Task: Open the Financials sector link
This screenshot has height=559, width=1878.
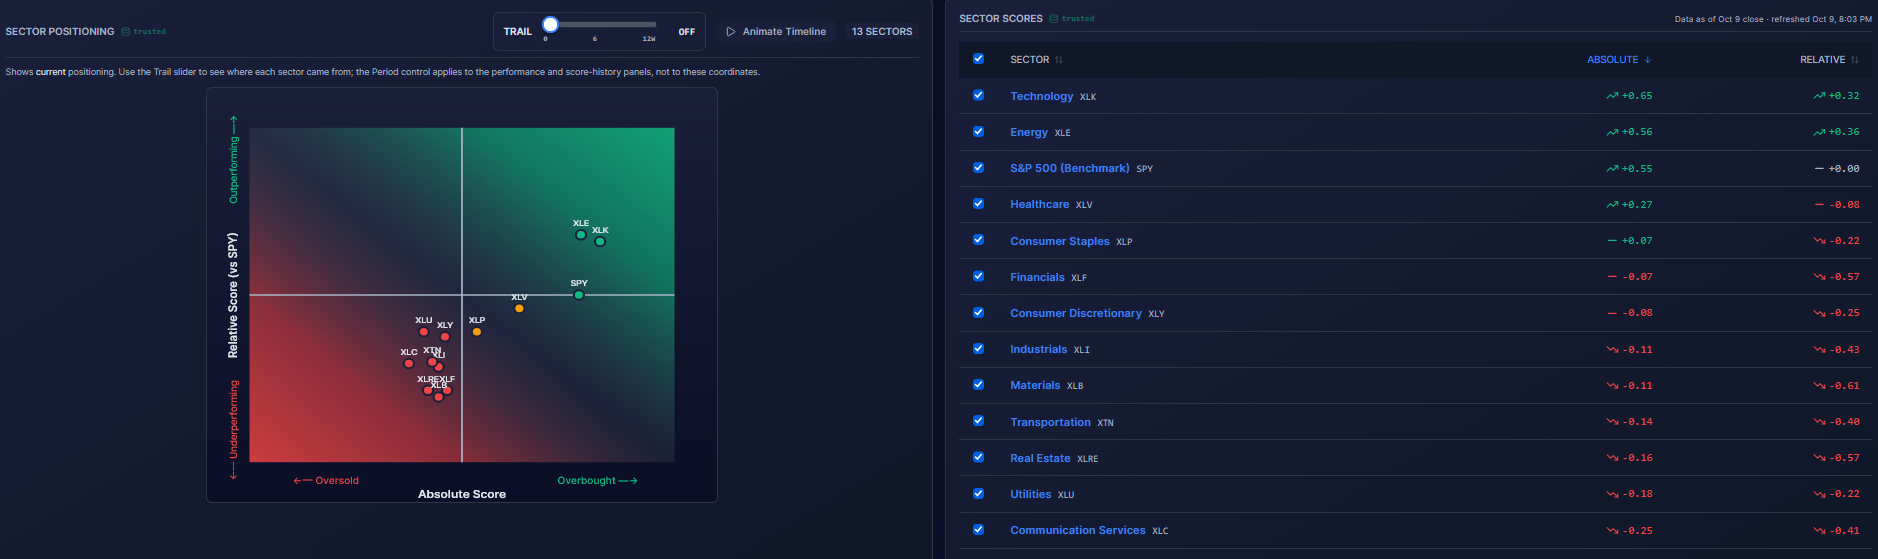Action: point(1037,277)
